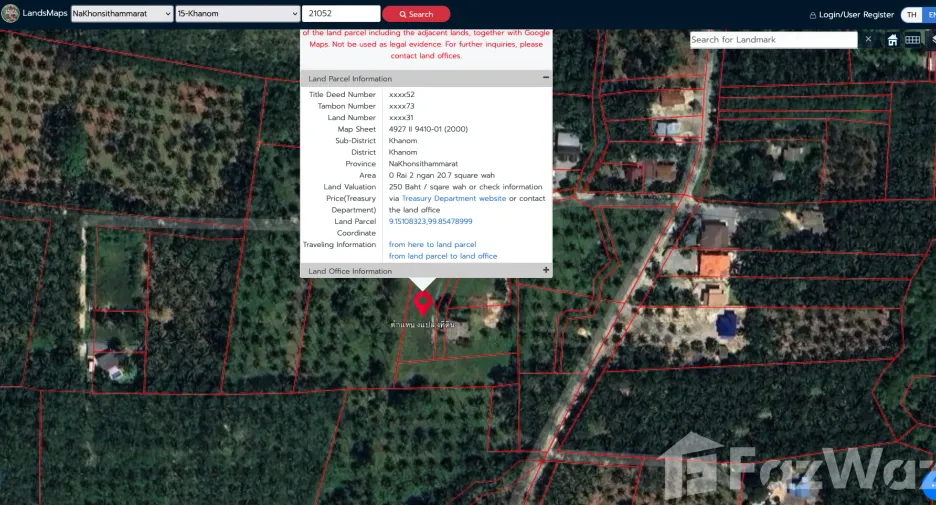
Task: Click Land Number value xxxx31
Action: tap(401, 118)
